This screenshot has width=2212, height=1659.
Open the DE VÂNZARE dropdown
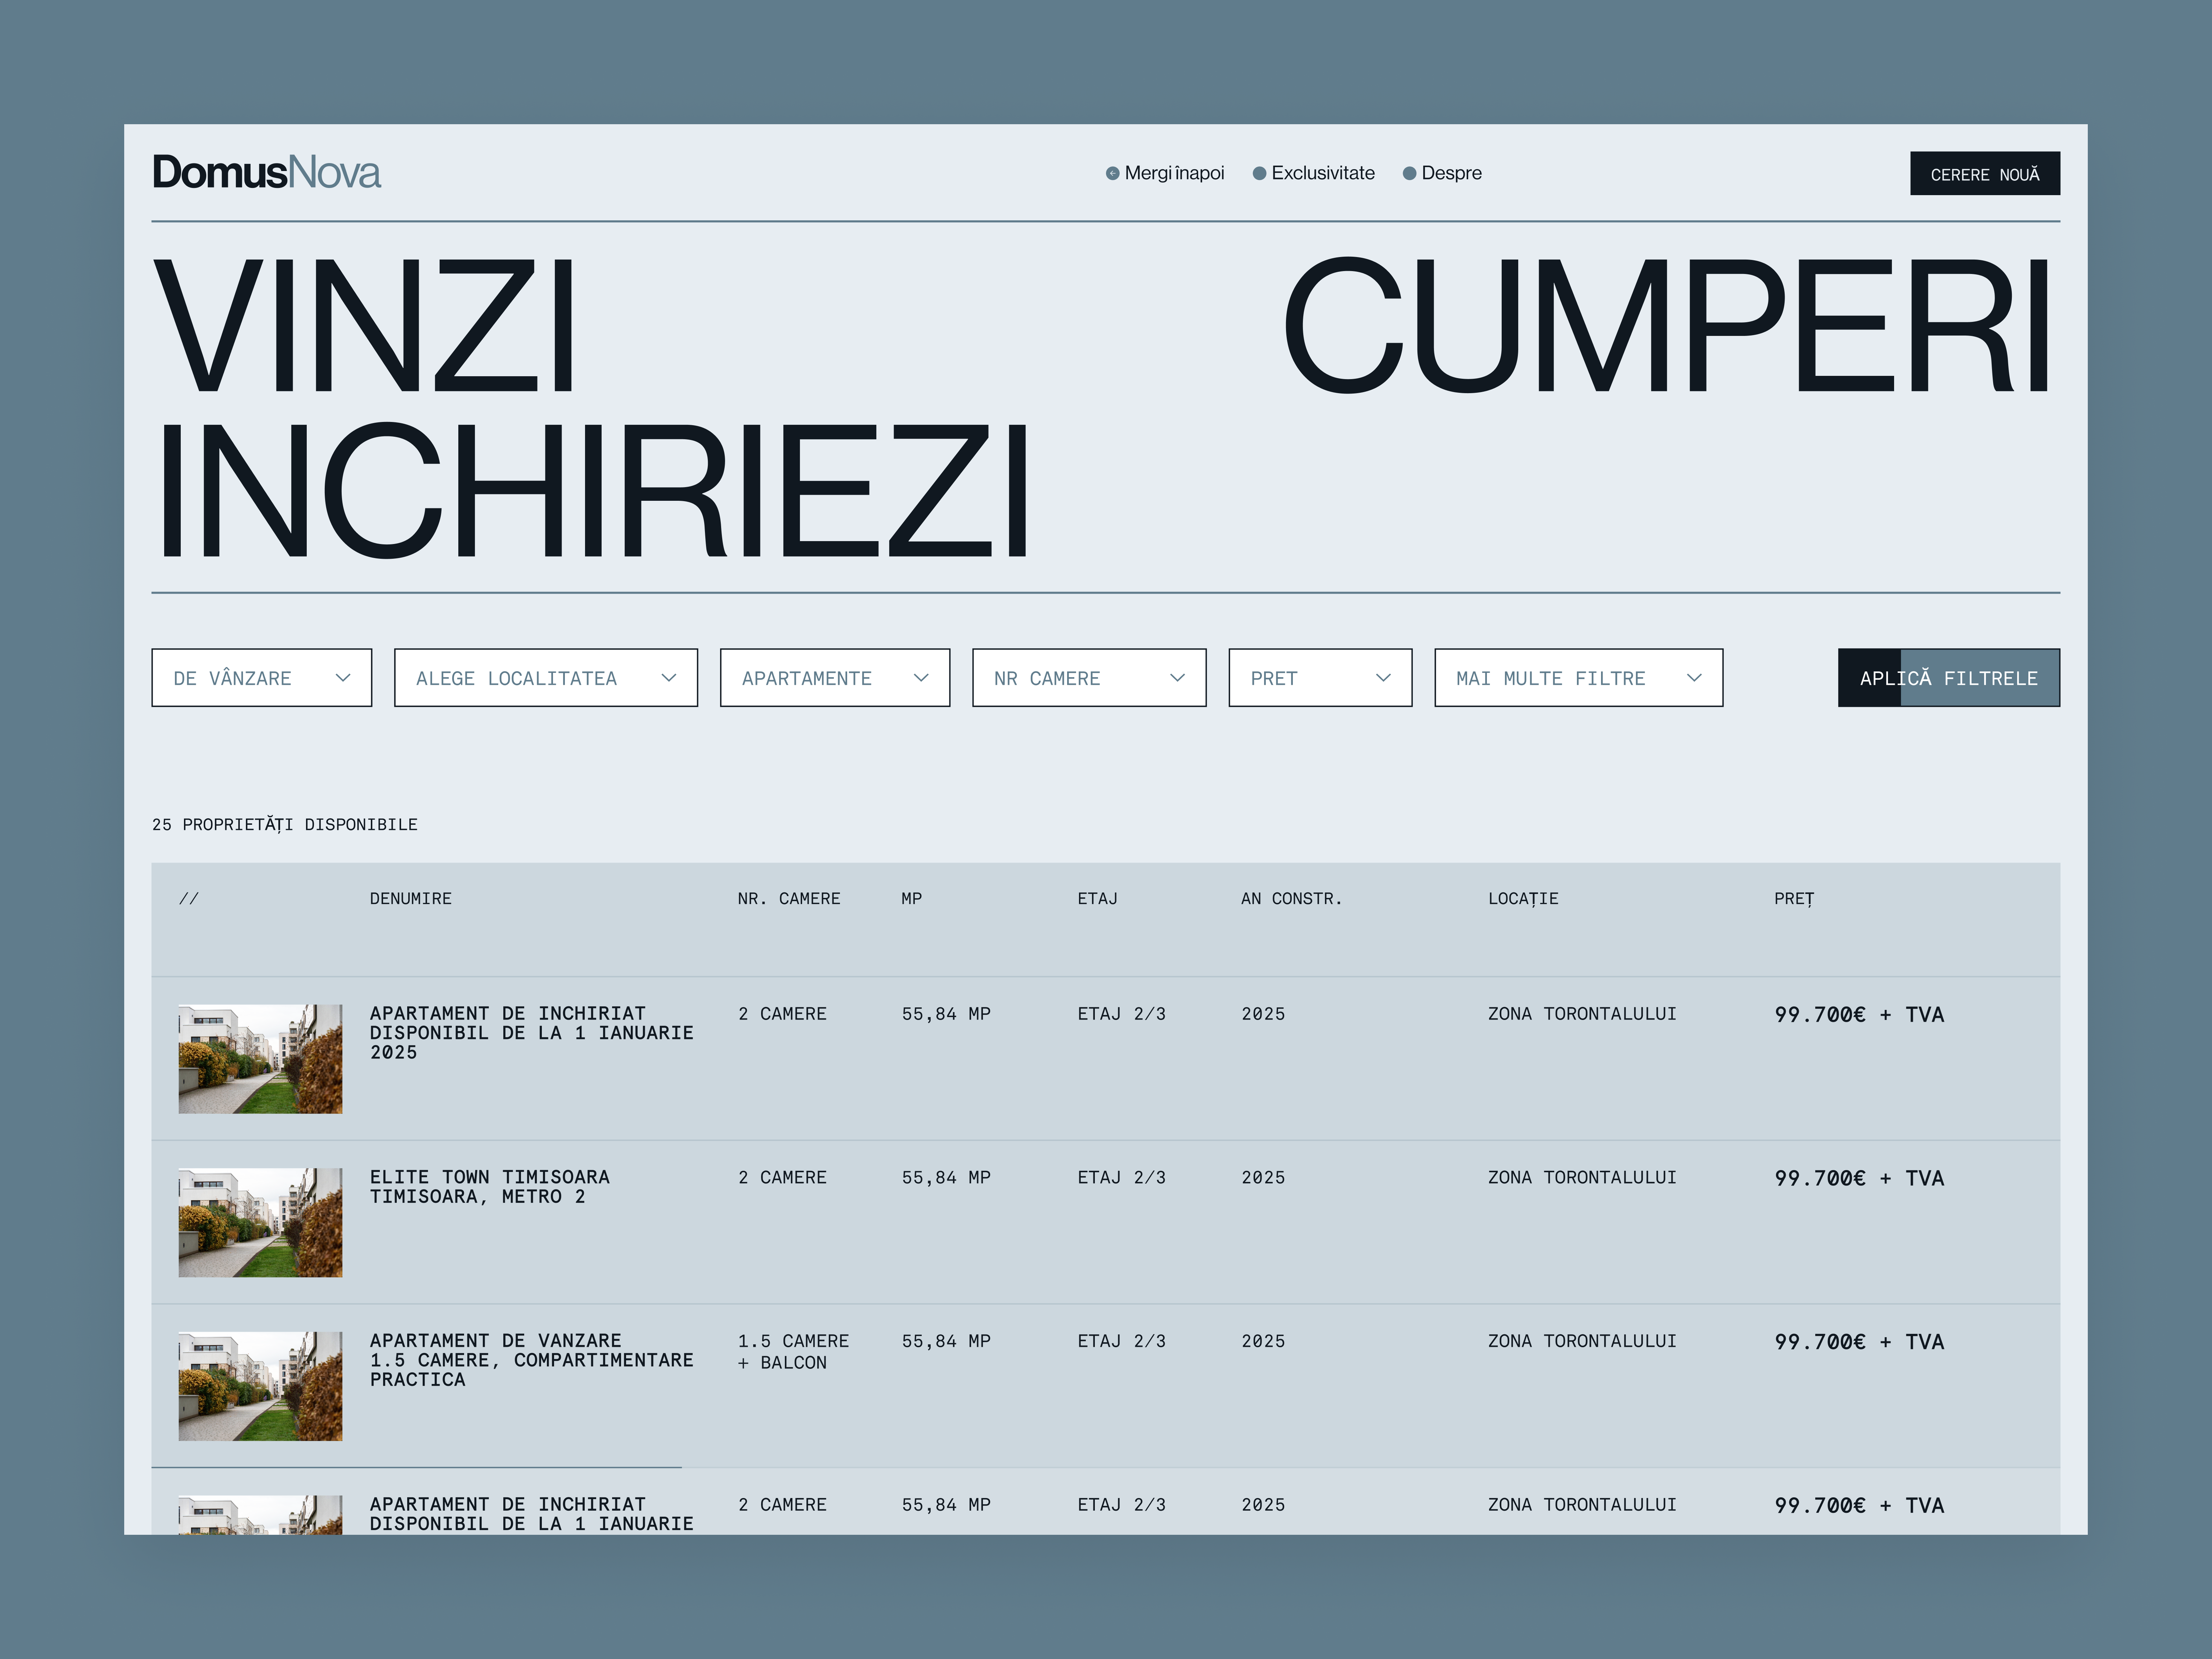262,678
